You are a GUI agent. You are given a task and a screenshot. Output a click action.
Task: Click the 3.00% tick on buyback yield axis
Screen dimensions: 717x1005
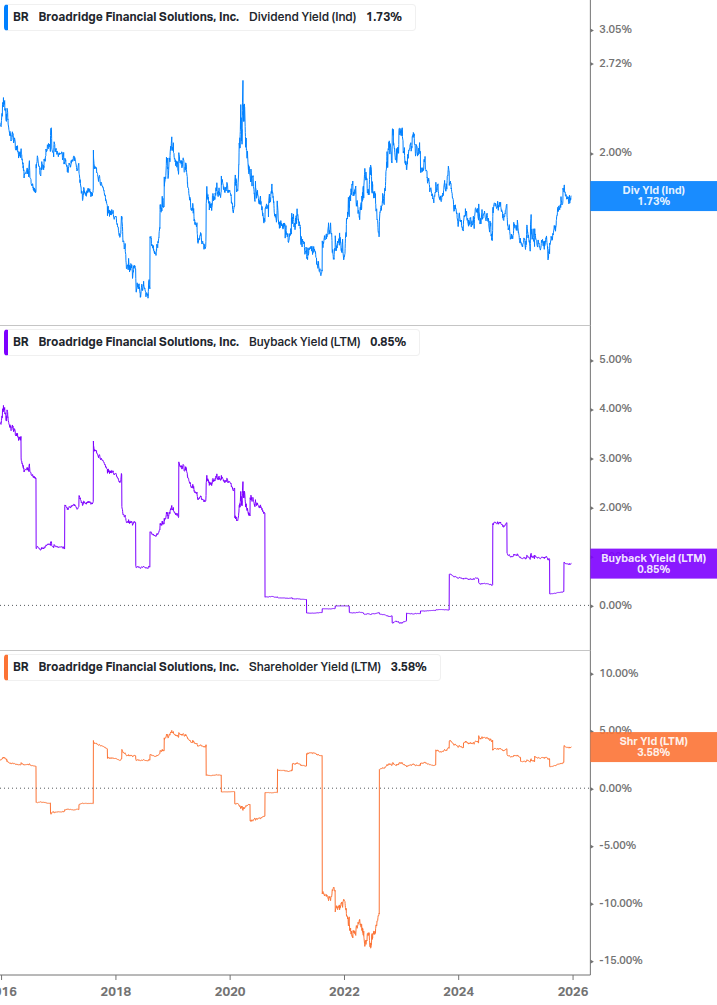[615, 458]
